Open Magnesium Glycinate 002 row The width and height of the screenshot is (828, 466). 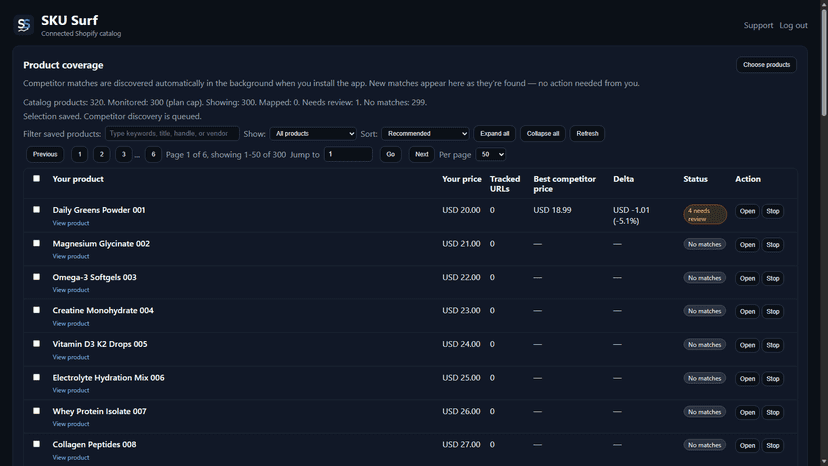(747, 245)
